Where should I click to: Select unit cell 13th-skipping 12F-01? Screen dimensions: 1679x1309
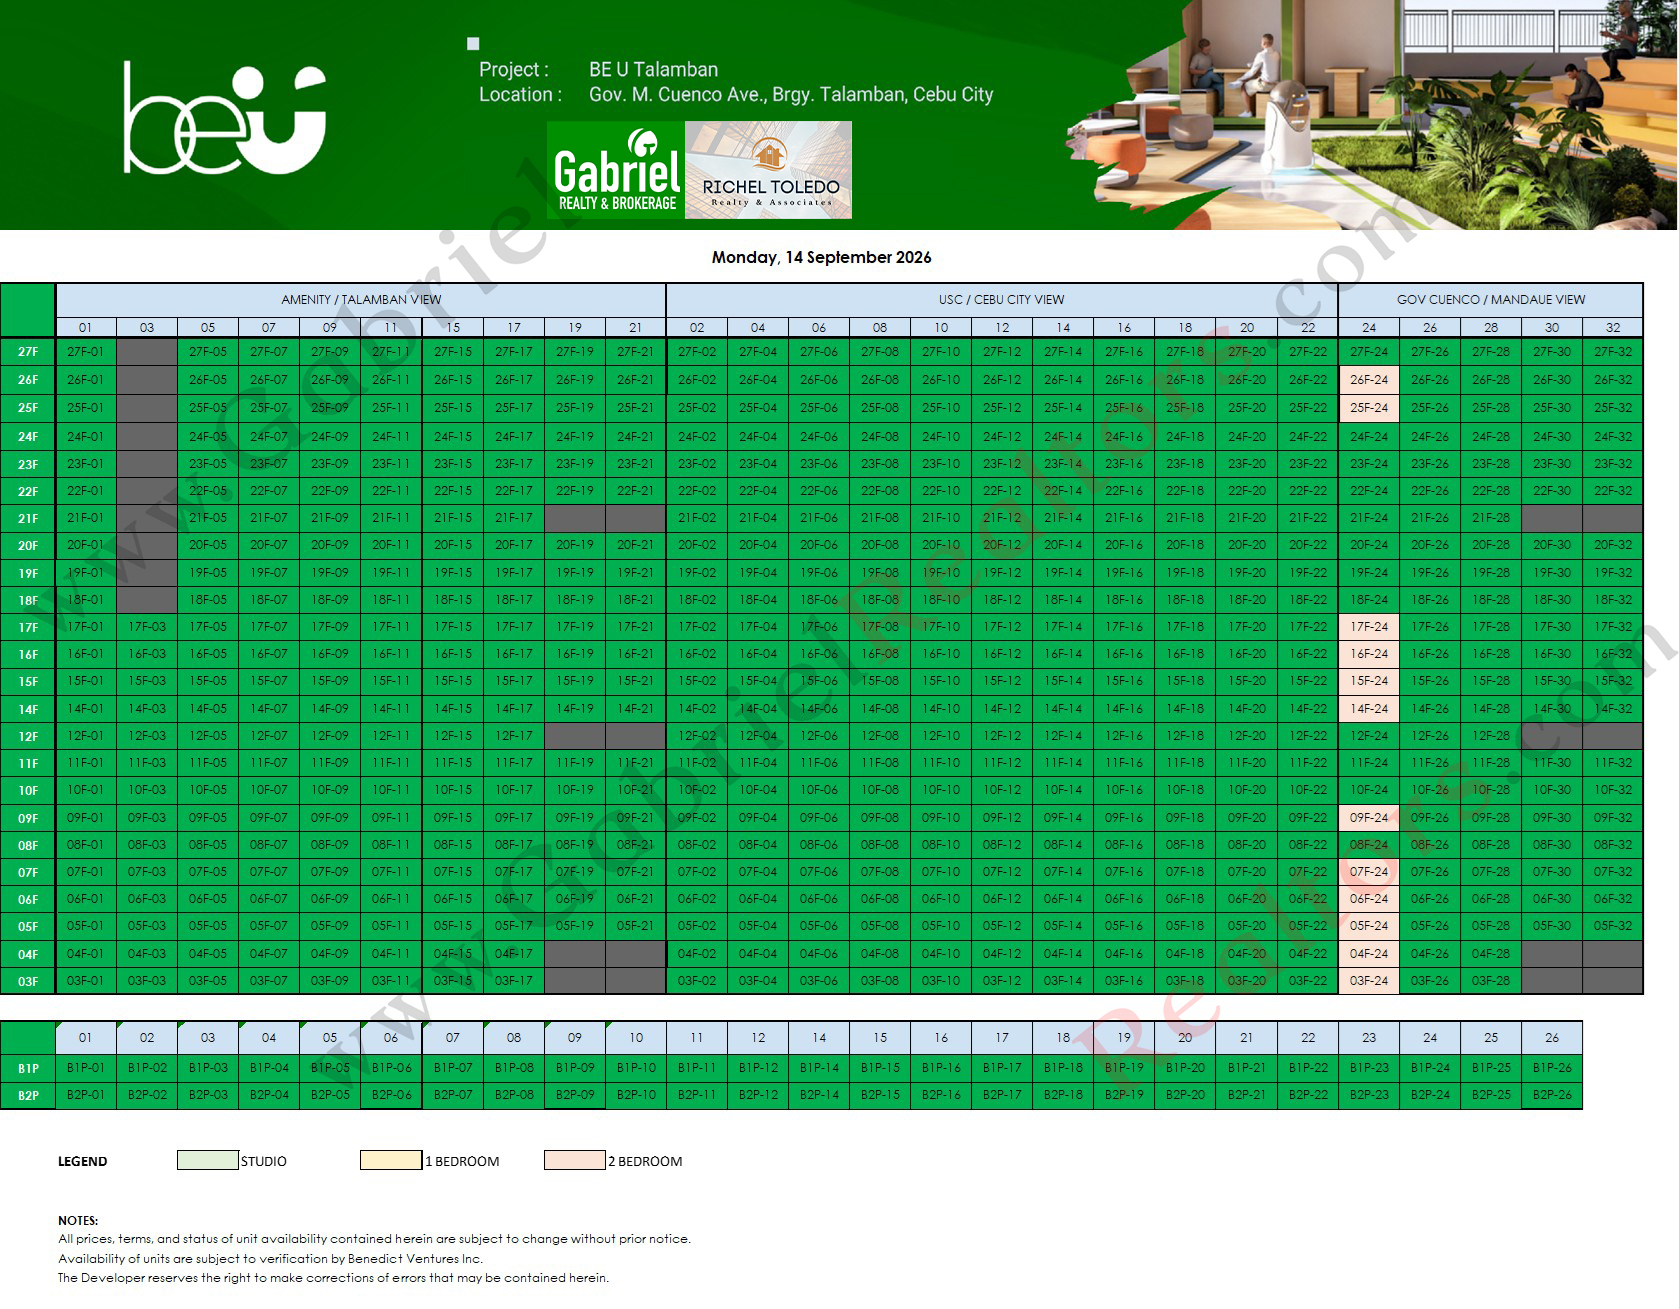[x=85, y=736]
